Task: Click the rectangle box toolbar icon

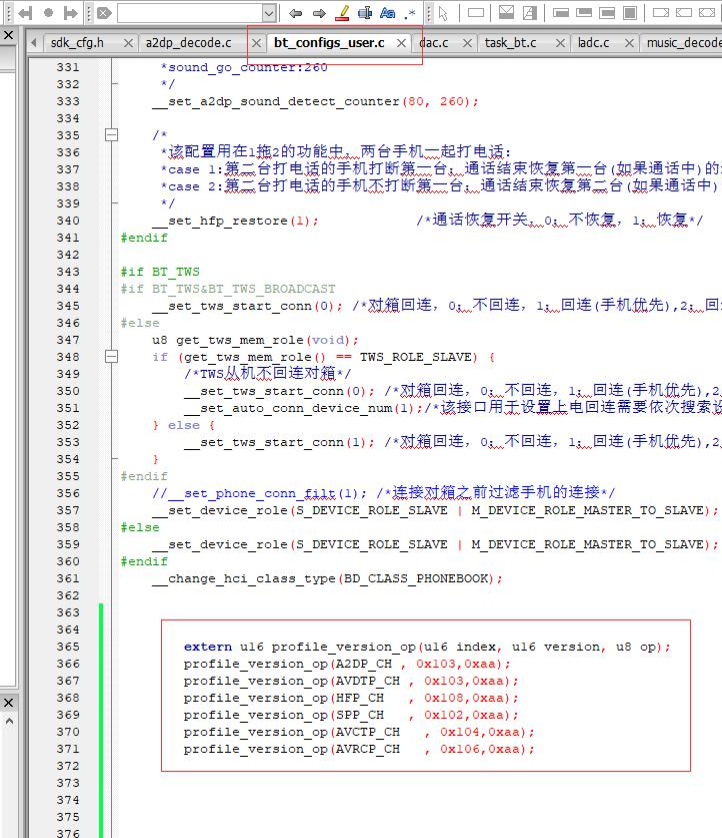Action: pyautogui.click(x=475, y=12)
